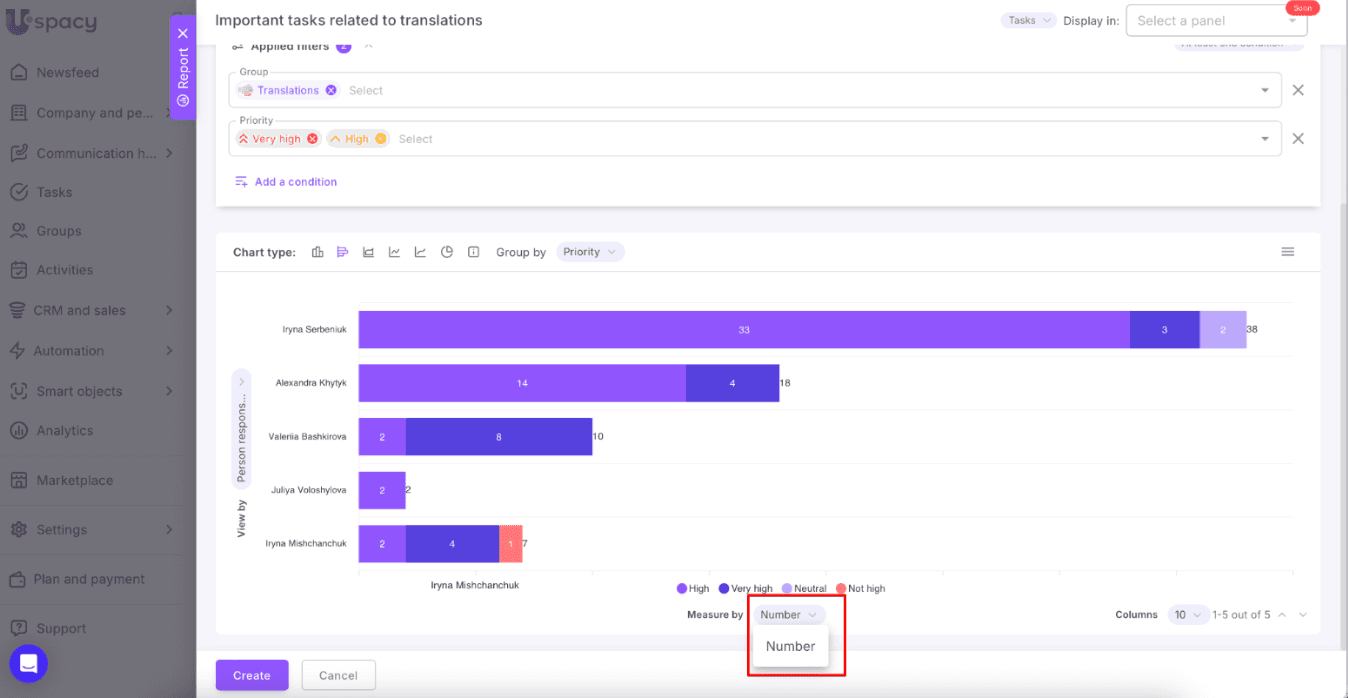This screenshot has height=698, width=1348.
Task: Click the Groups people sidebar icon
Action: 18,231
